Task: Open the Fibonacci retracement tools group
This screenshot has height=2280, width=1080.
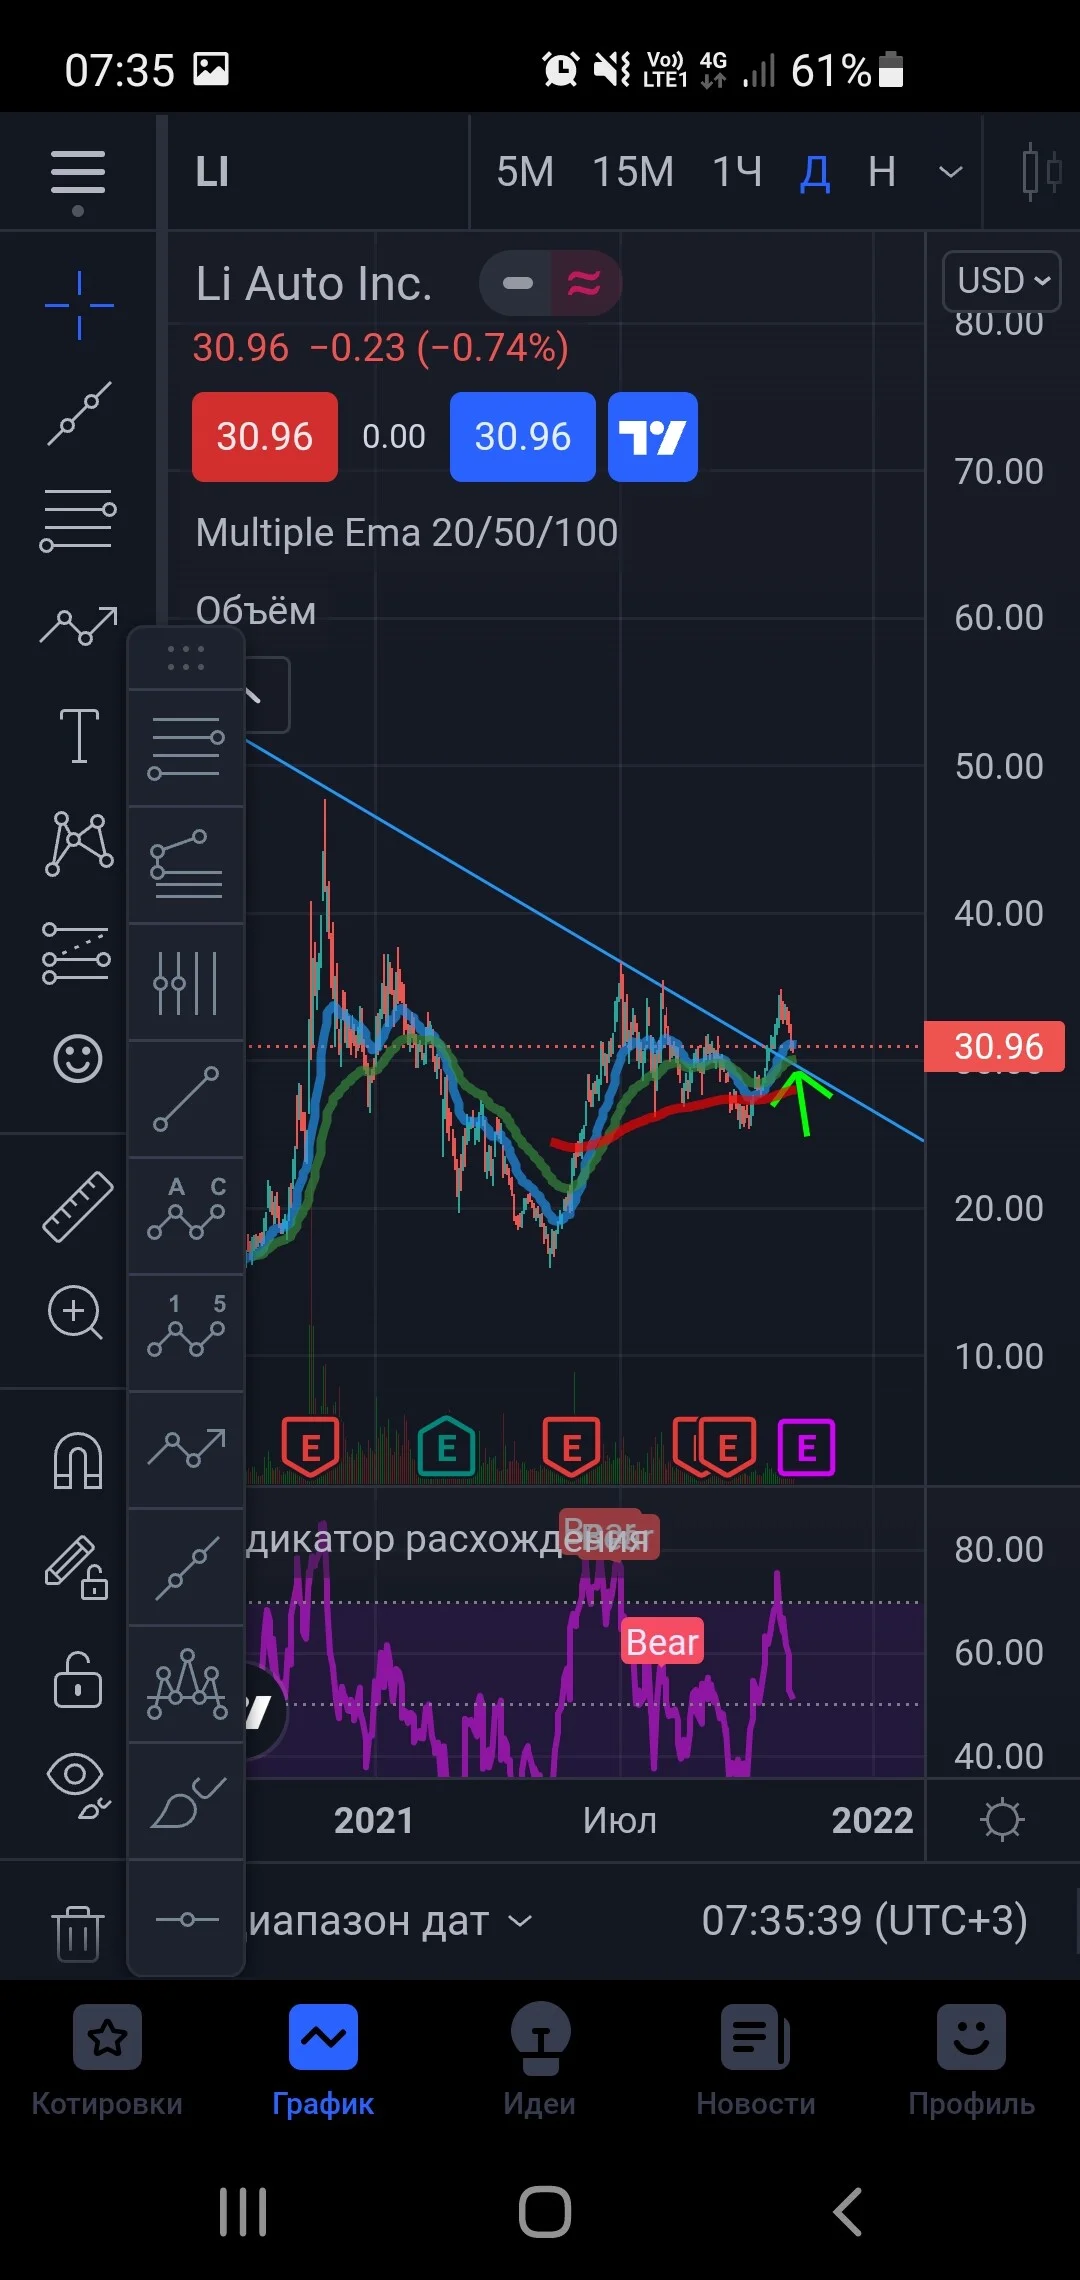Action: tap(78, 520)
